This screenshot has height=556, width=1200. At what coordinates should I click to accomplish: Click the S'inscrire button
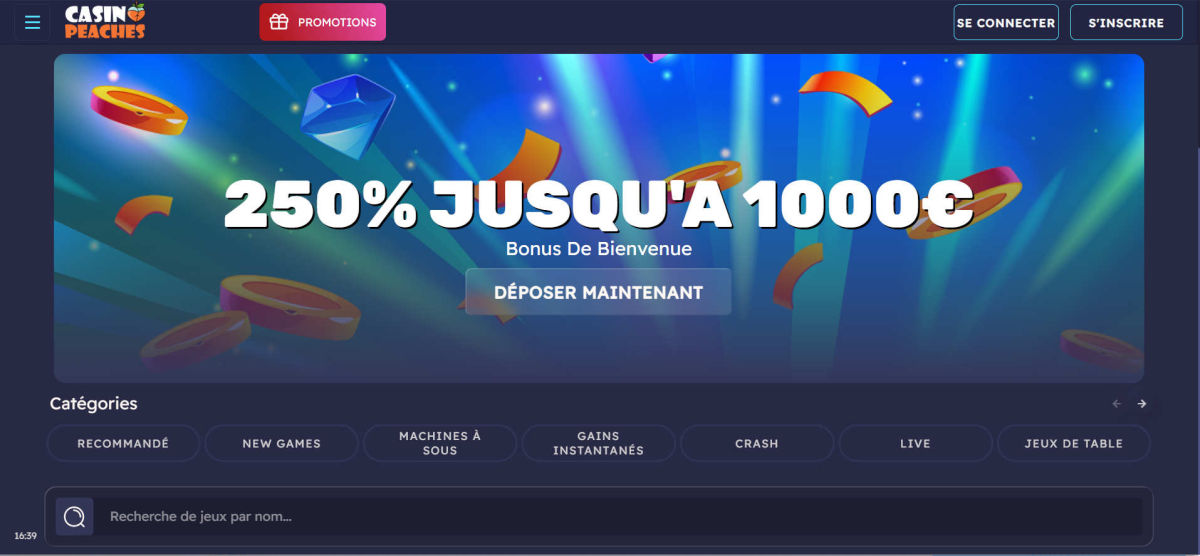pos(1126,22)
